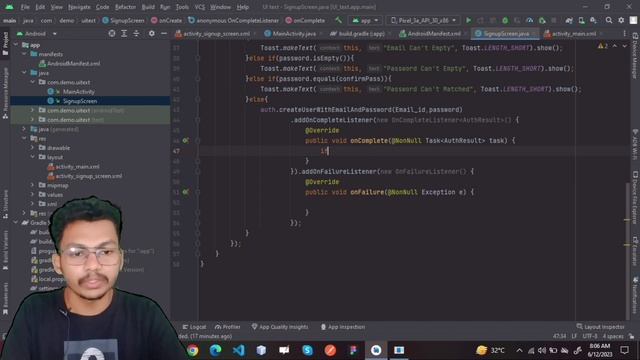
Task: Click Select Opened File target icon
Action: point(112,33)
